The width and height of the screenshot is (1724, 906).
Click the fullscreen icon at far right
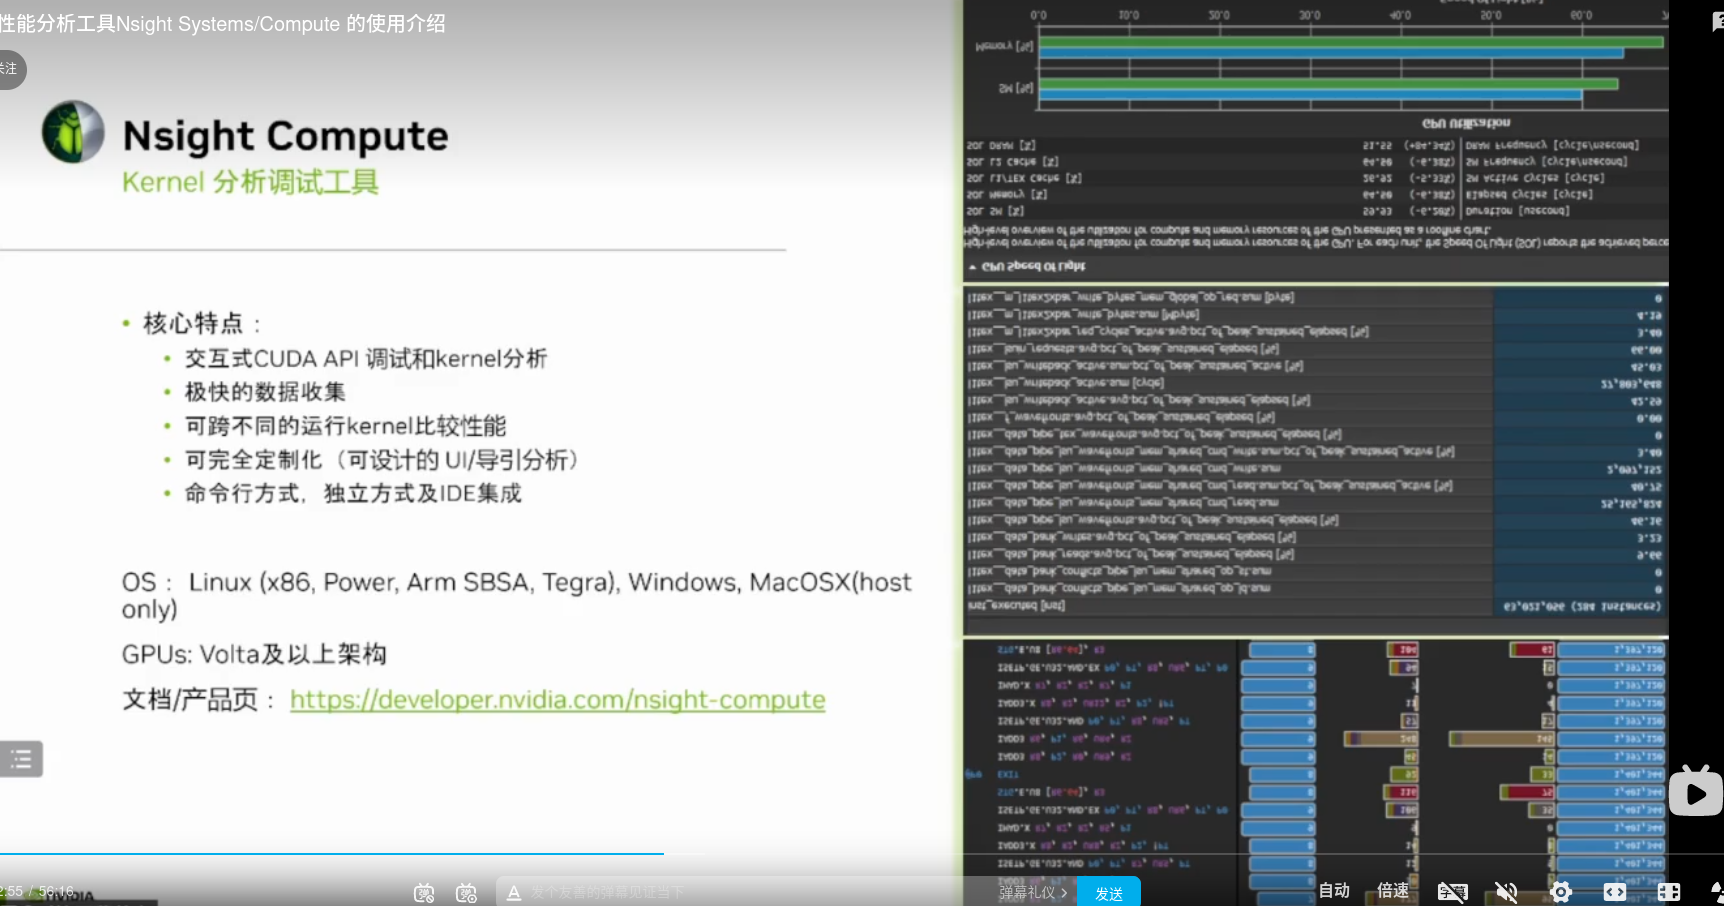click(1720, 891)
